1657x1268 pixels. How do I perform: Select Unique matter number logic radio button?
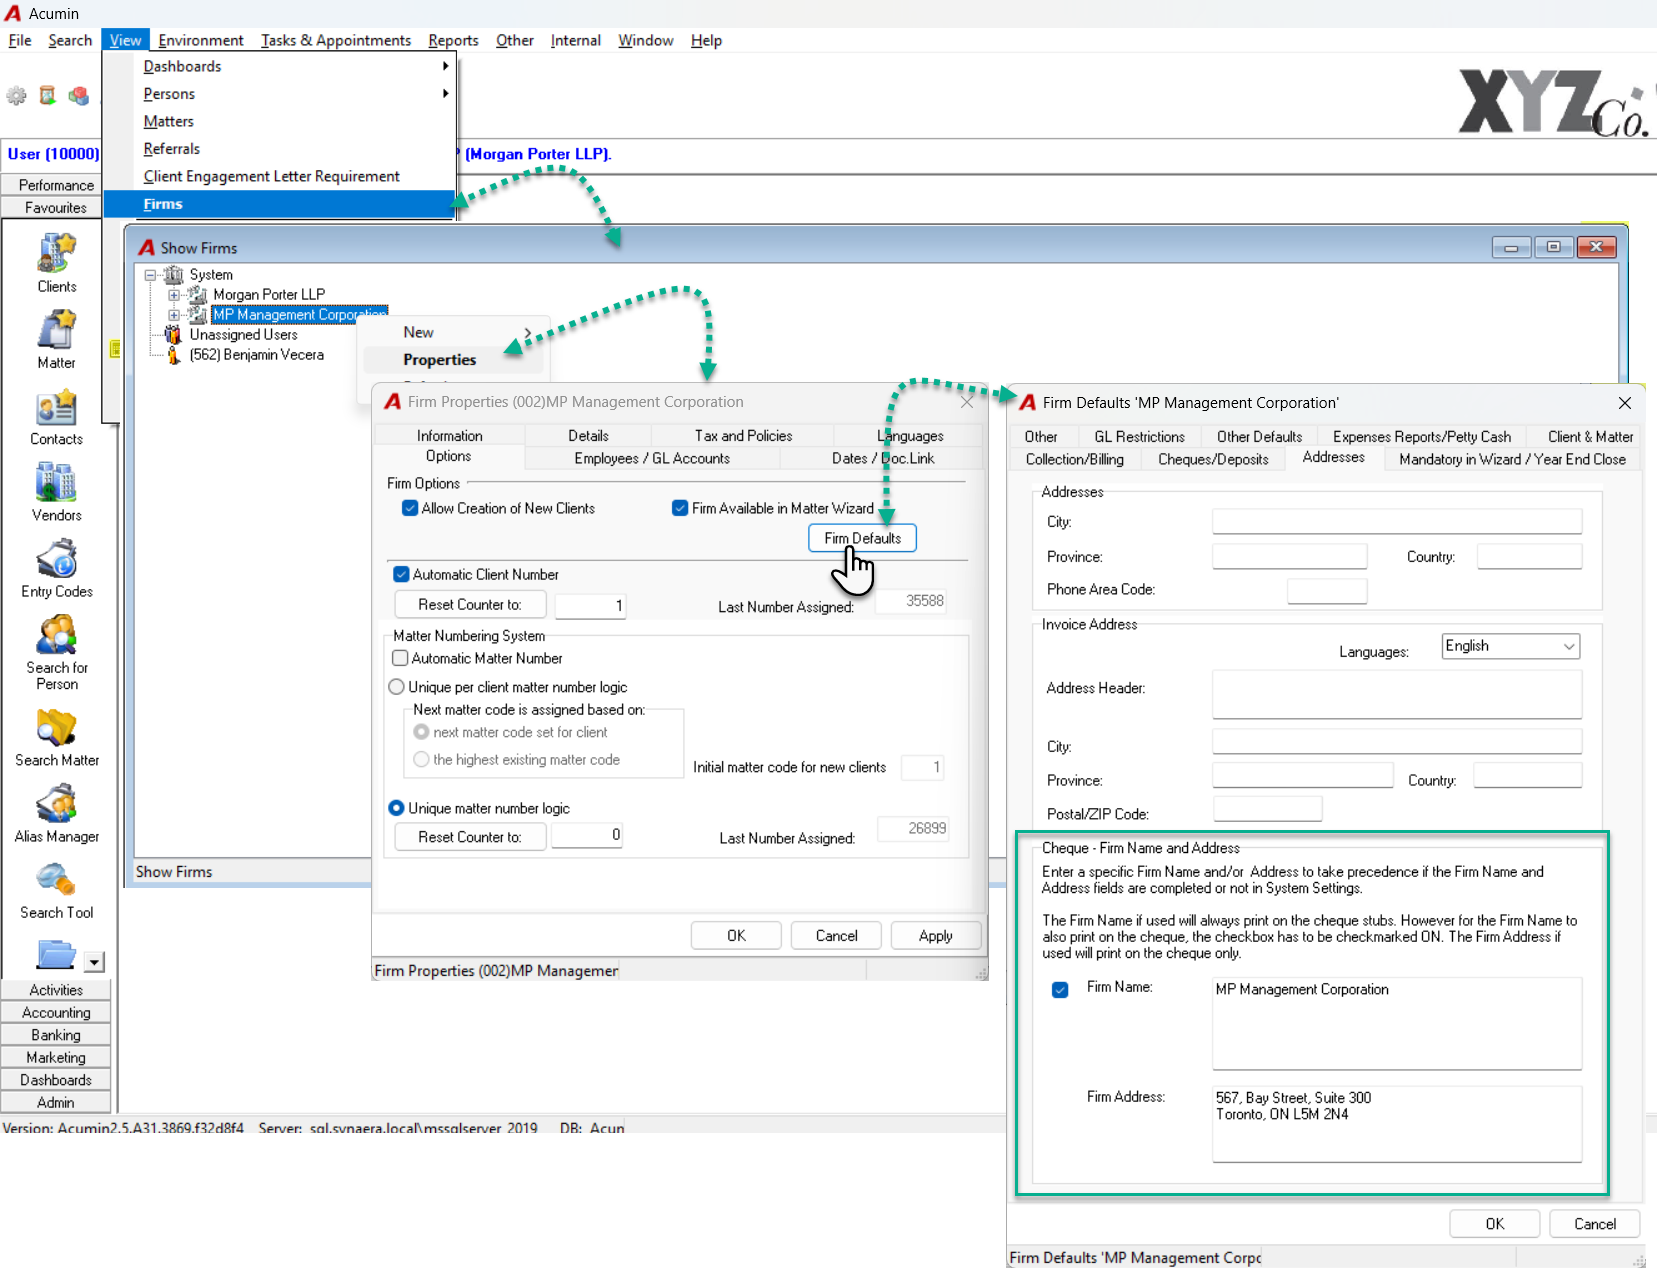click(x=396, y=808)
